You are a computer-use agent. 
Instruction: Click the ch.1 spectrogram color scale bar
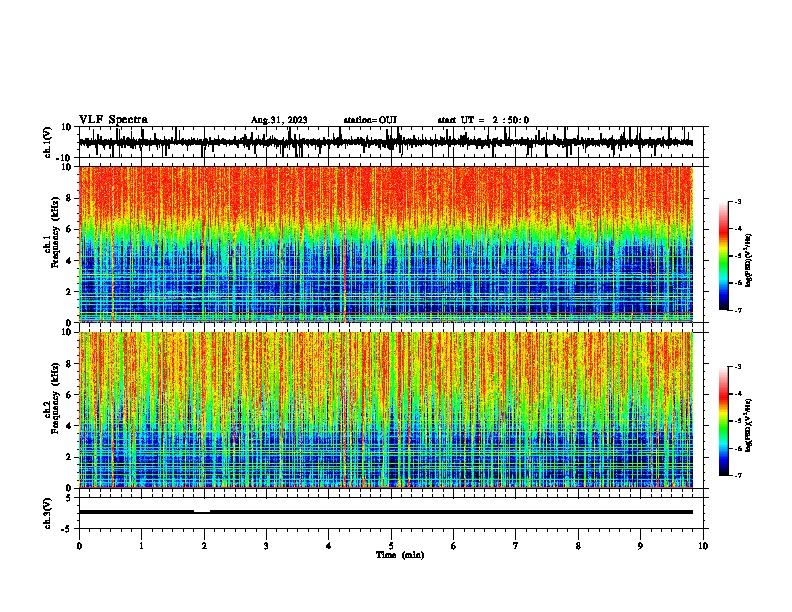(x=723, y=256)
